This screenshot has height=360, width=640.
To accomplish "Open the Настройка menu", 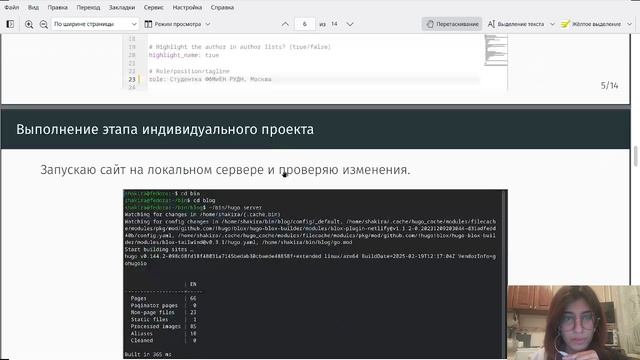I will [x=187, y=7].
